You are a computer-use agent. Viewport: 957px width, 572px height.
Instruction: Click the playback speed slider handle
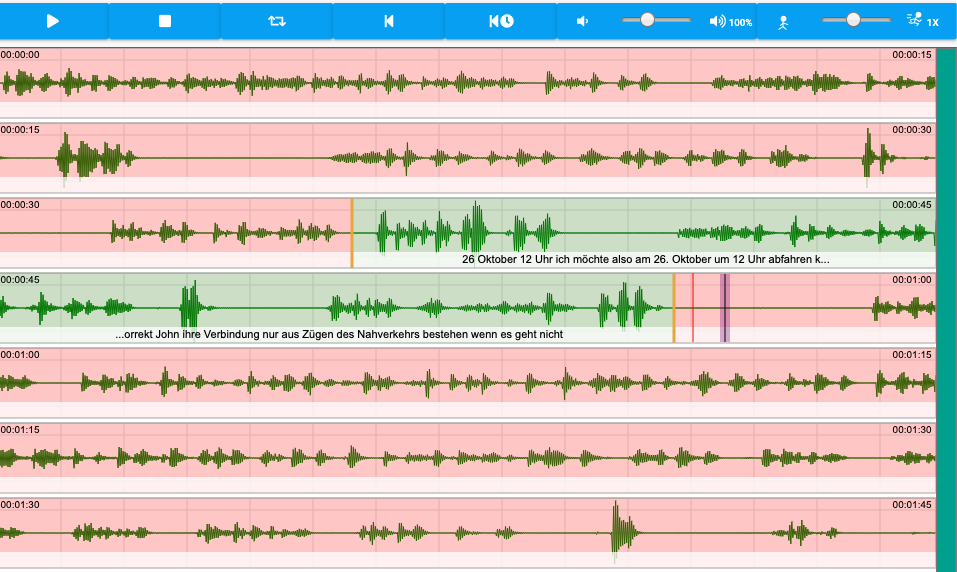[x=853, y=20]
